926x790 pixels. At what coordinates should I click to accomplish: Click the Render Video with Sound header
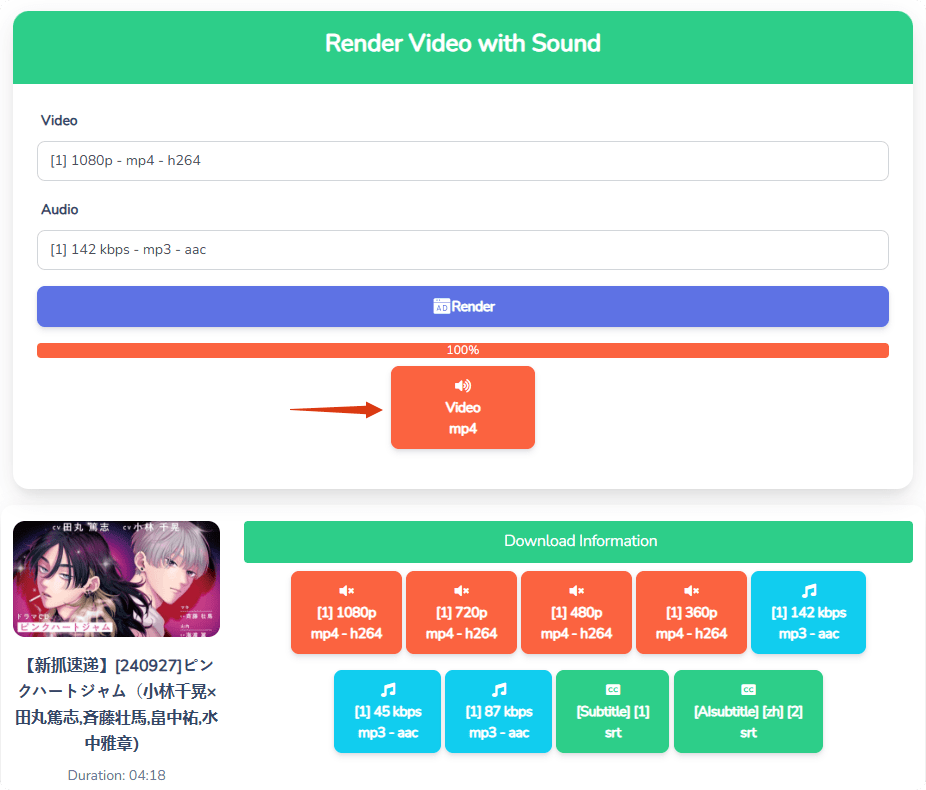click(462, 44)
